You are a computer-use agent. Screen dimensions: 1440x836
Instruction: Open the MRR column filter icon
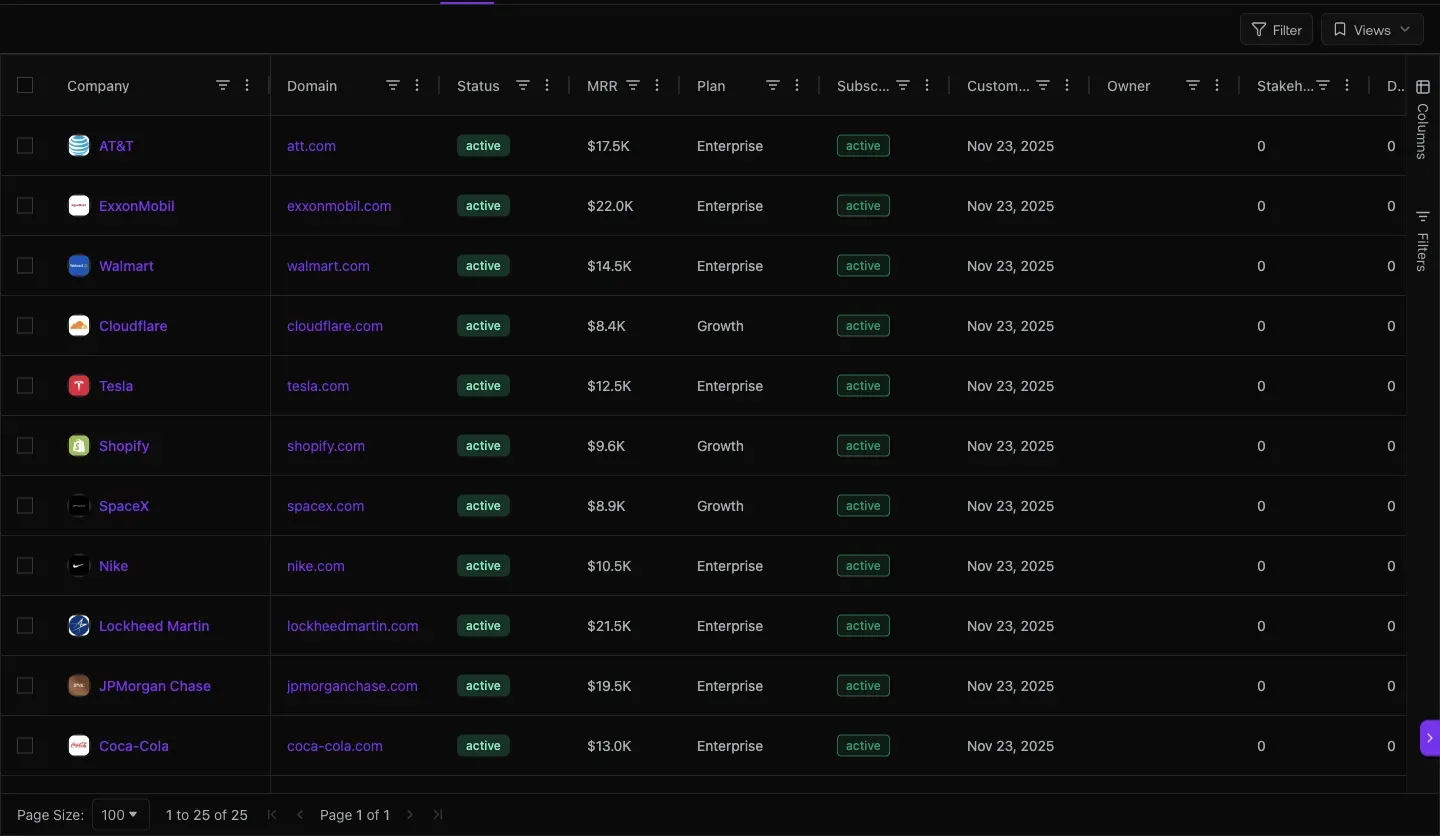click(x=633, y=86)
